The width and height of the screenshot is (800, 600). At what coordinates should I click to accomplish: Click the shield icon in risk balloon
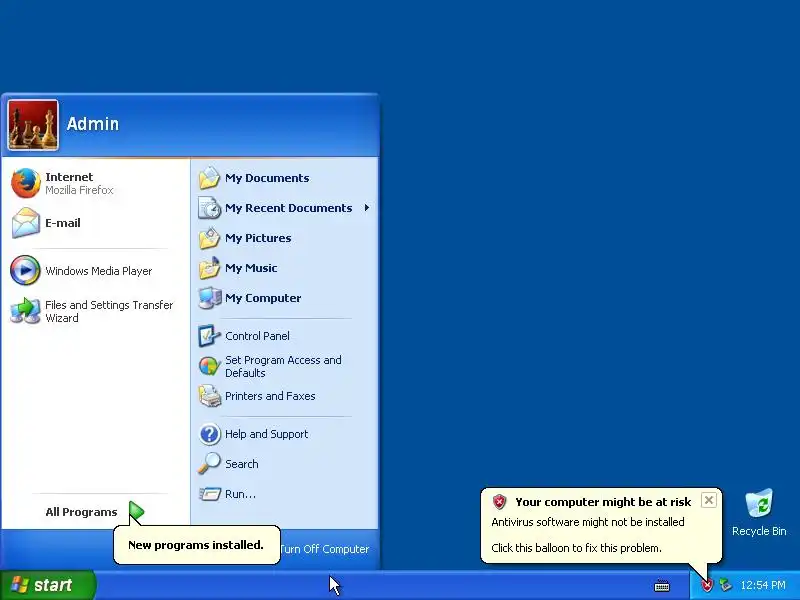tap(499, 502)
